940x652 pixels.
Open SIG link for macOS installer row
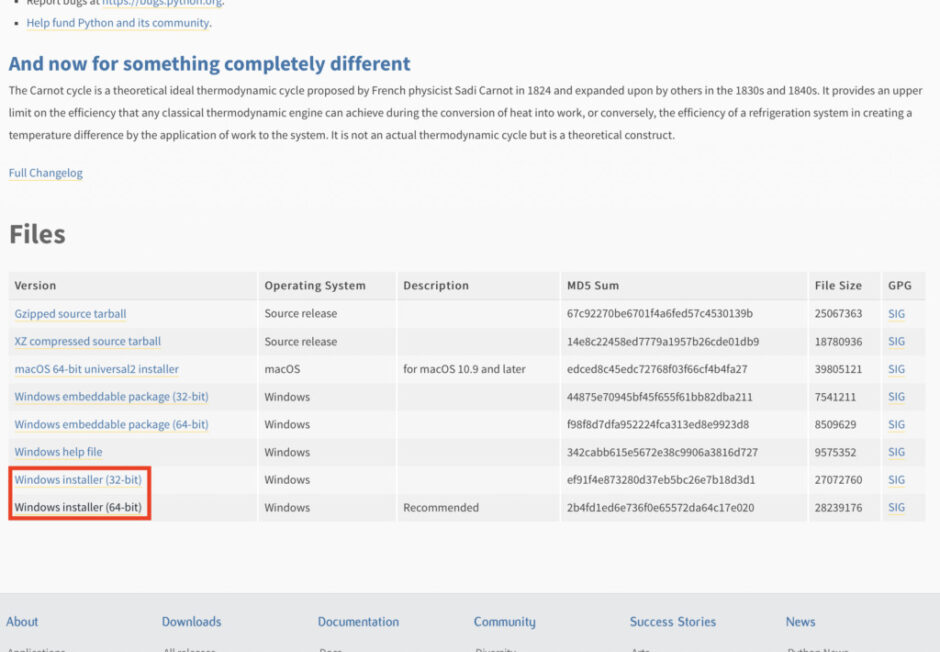896,369
